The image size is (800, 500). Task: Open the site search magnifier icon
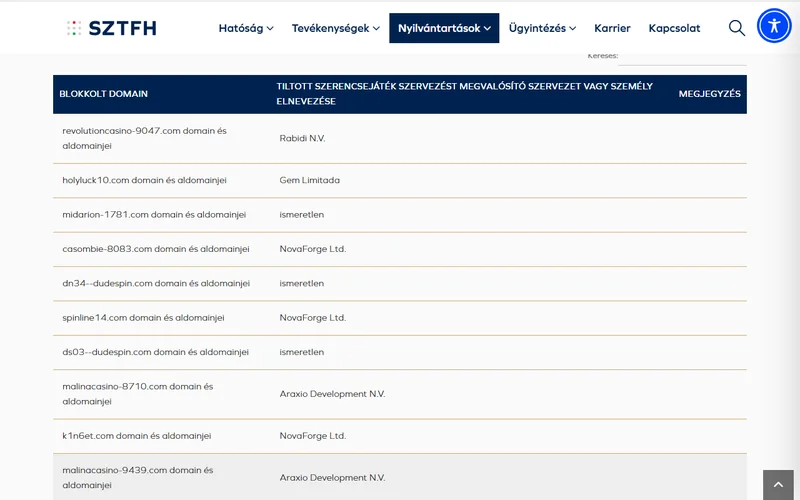coord(737,28)
